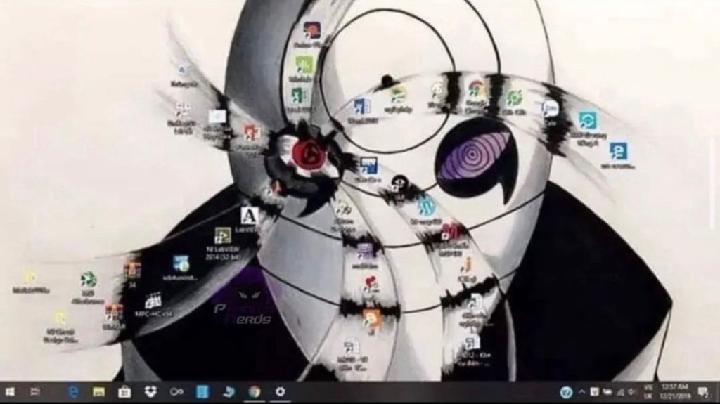Select the black round icon beside purple eye
Viewport: 720px width, 404px height.
click(399, 185)
